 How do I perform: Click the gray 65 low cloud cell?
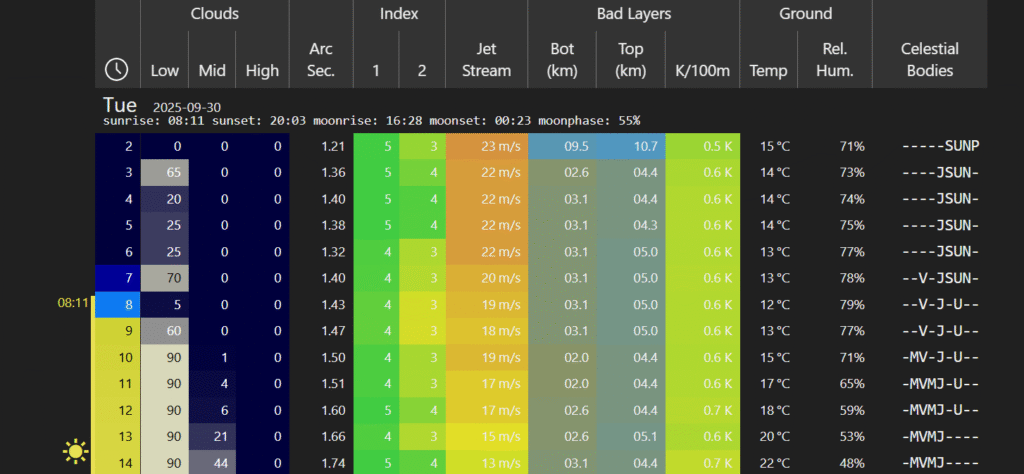pyautogui.click(x=165, y=172)
